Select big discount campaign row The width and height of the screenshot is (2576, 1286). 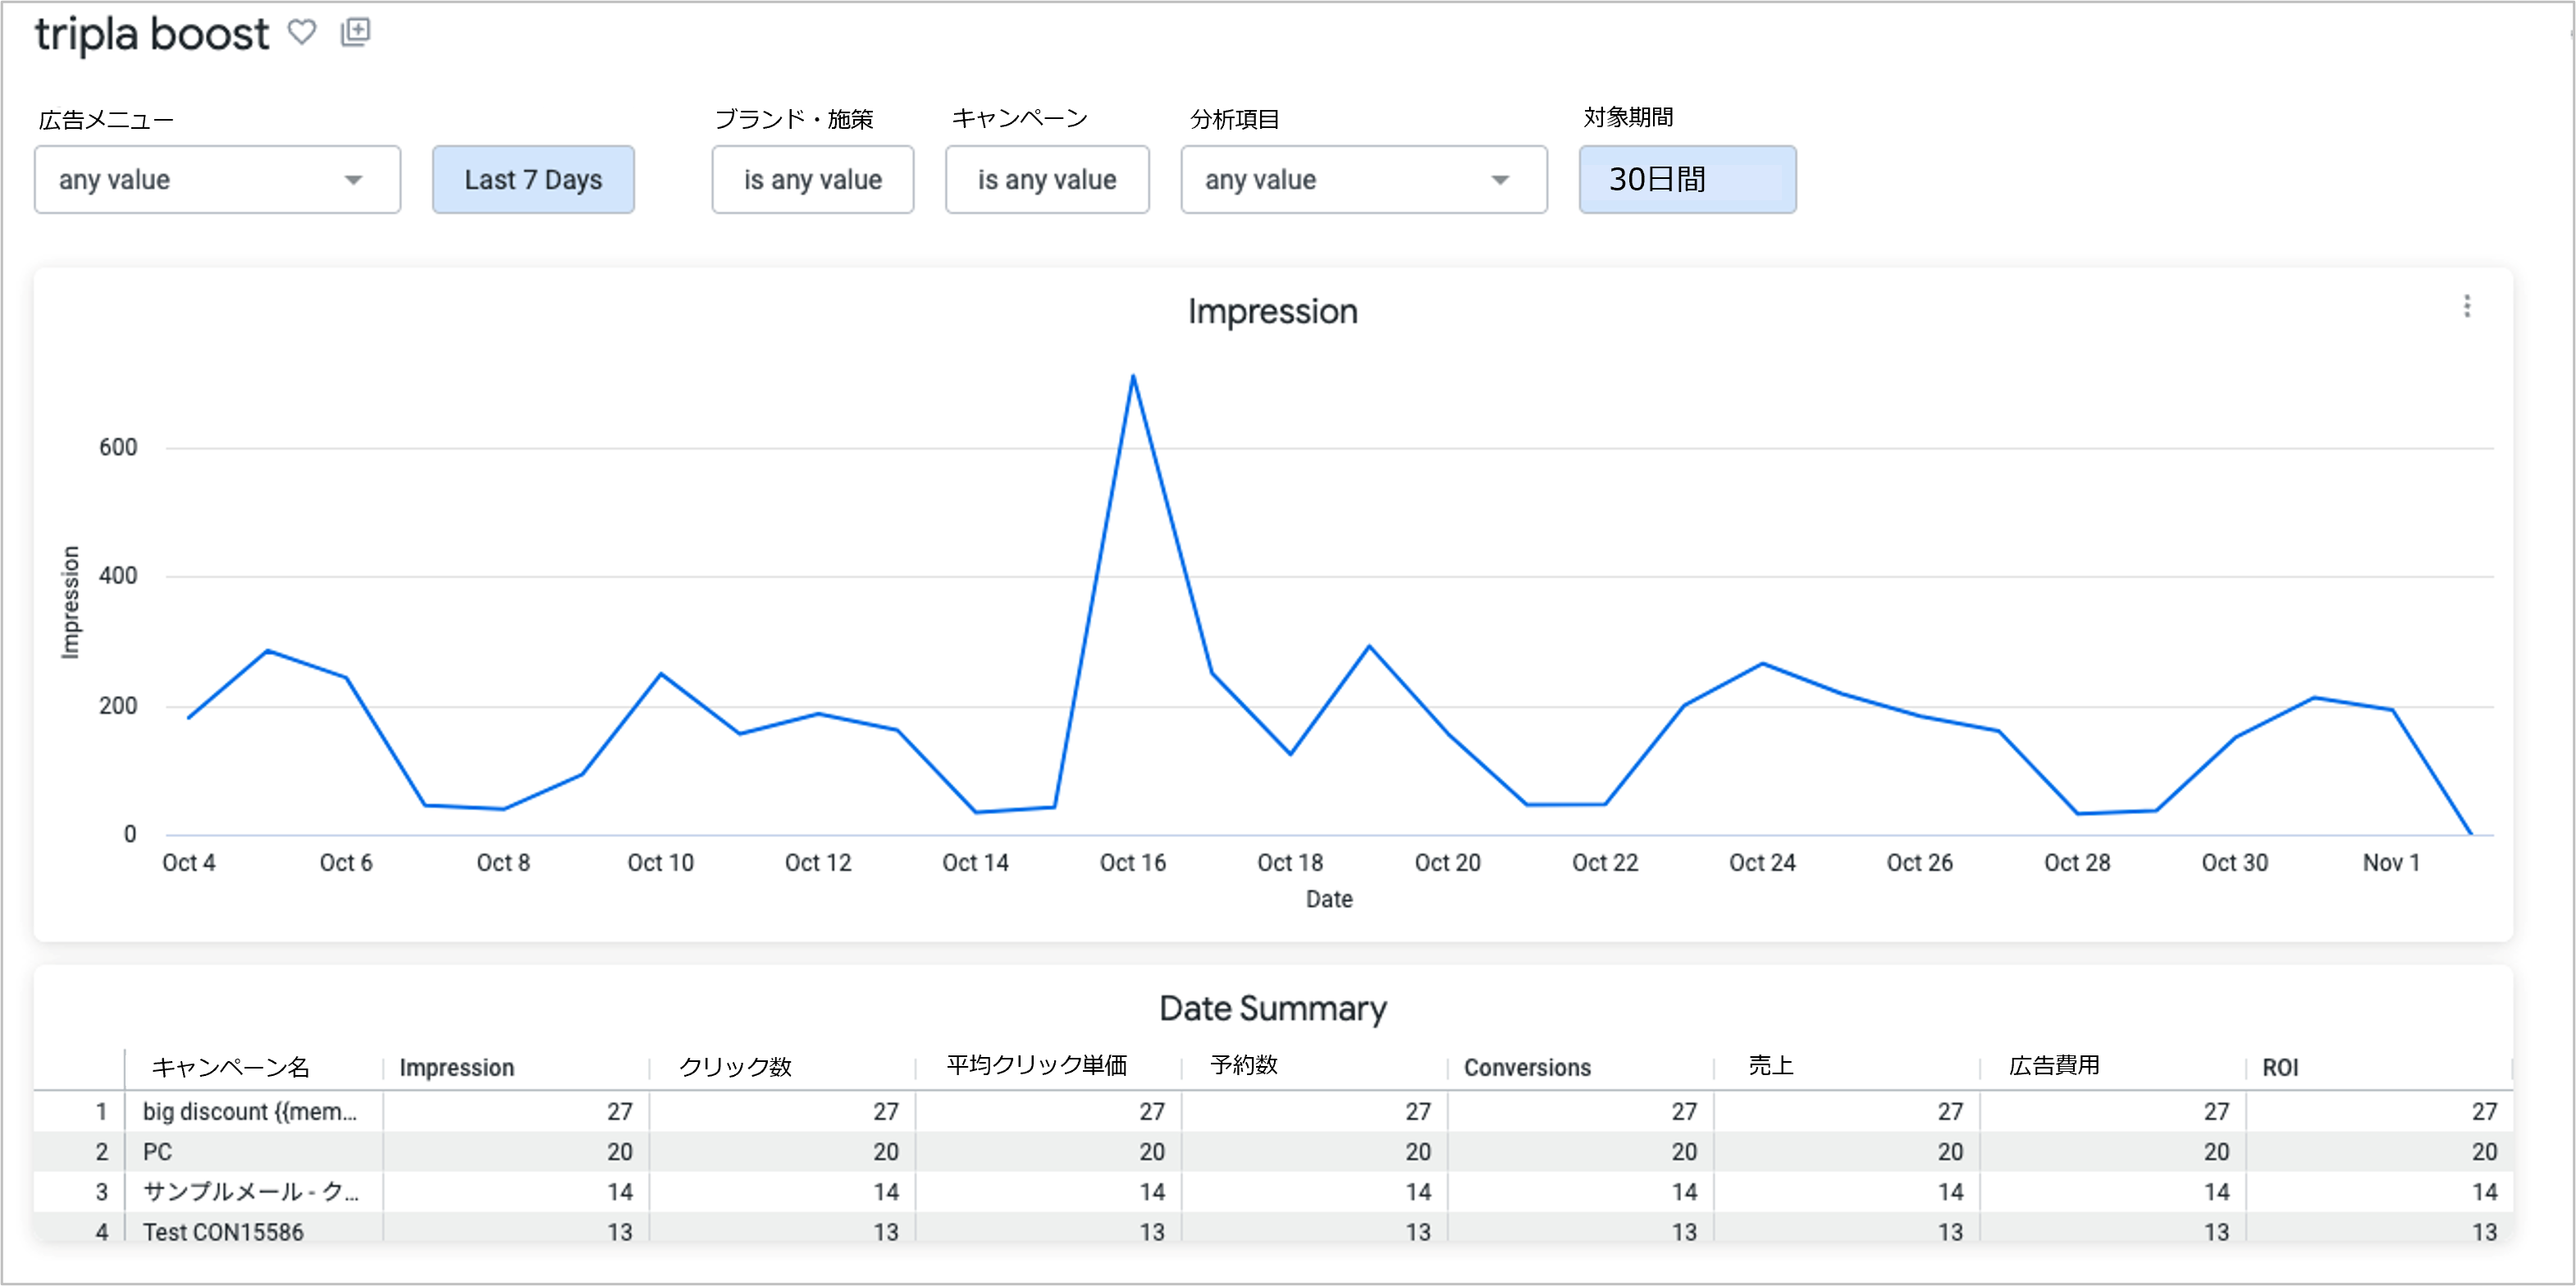[249, 1111]
